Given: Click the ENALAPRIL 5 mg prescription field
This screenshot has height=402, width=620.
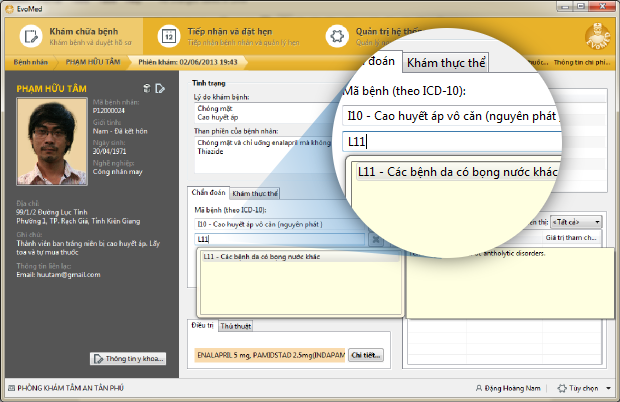Looking at the screenshot, I should [270, 355].
